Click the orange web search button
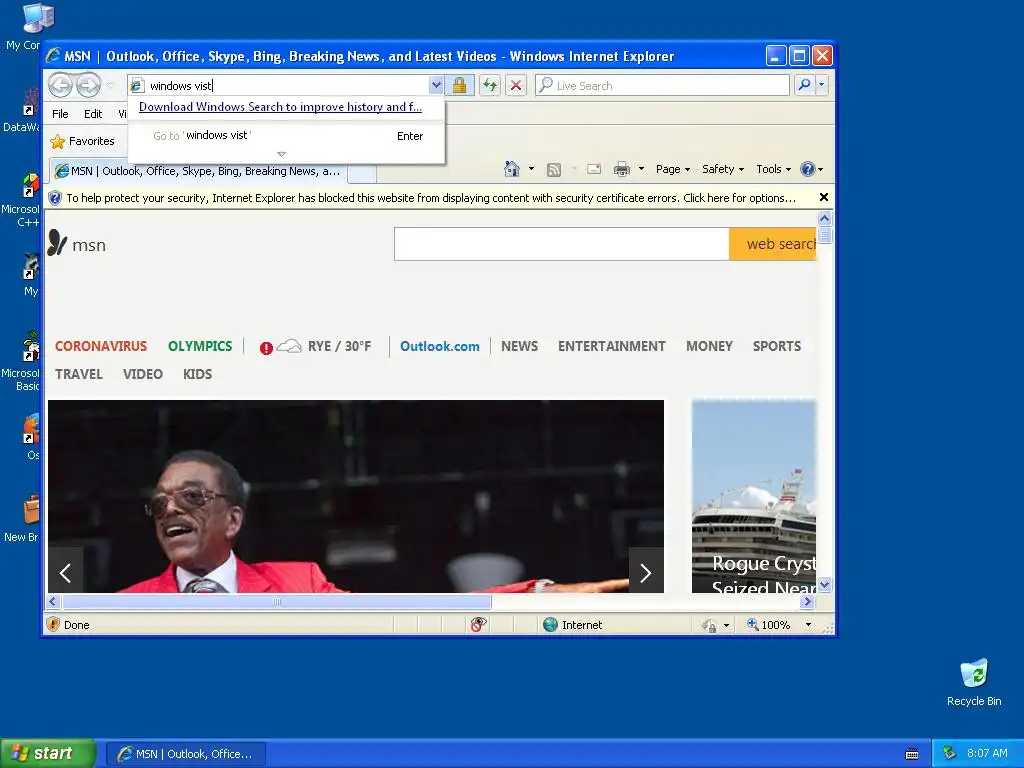1024x768 pixels. click(773, 244)
